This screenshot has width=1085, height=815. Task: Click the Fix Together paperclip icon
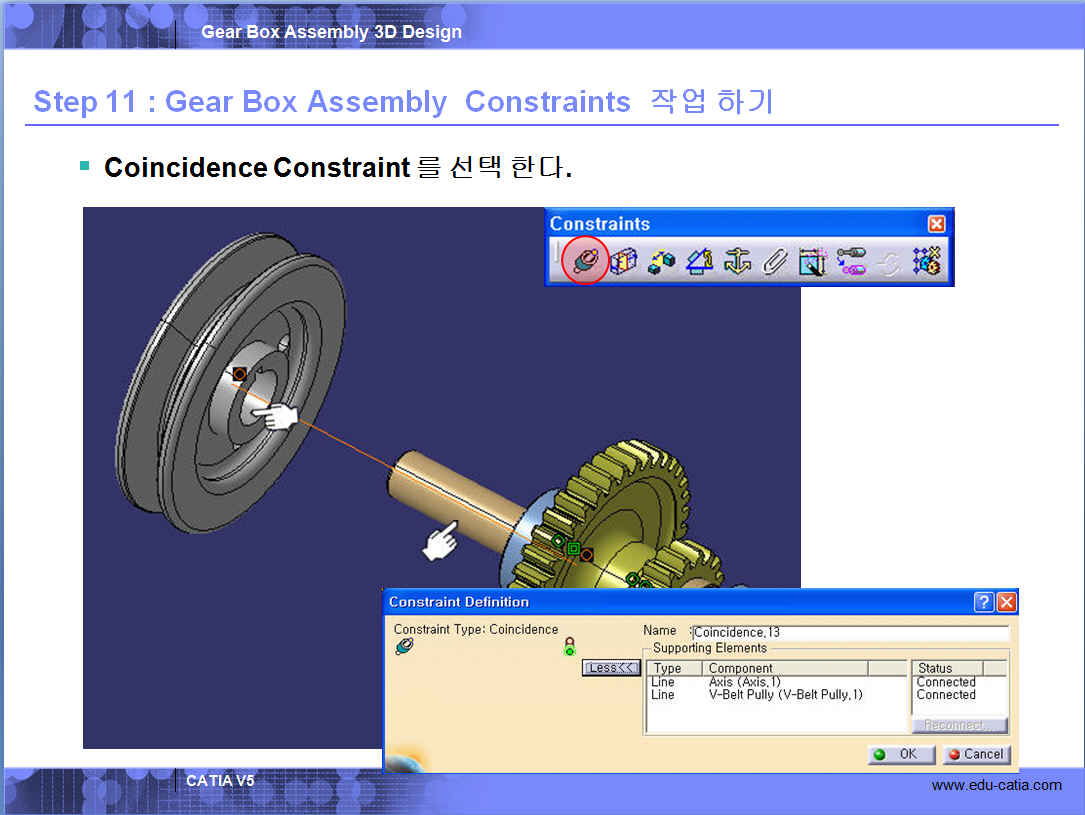pos(775,262)
